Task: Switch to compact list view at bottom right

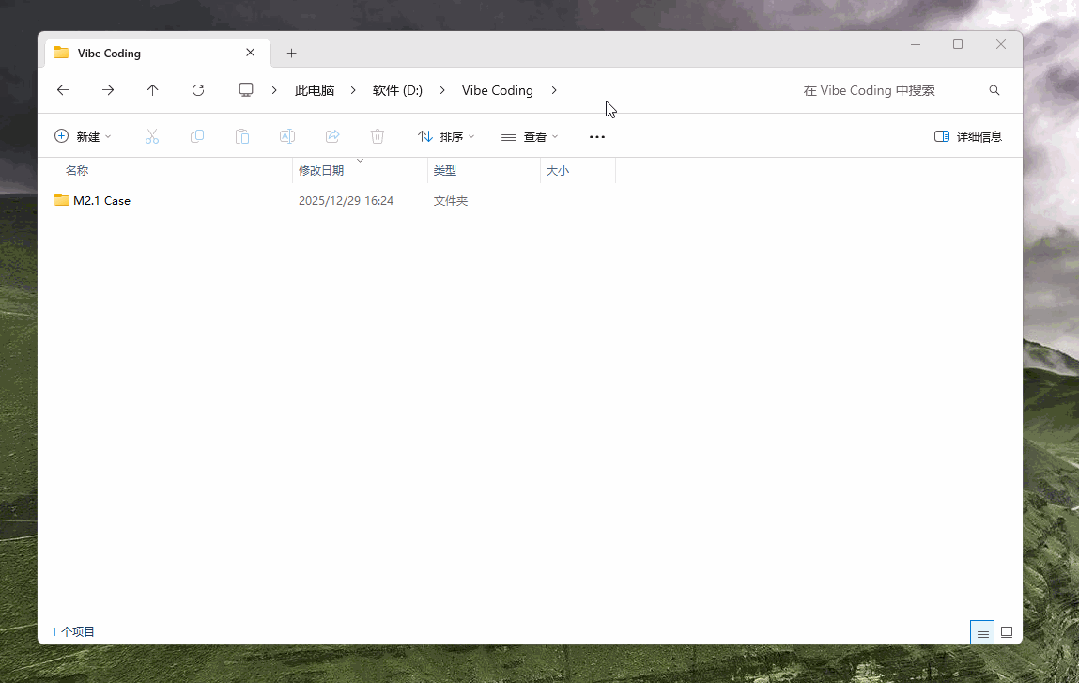Action: point(981,632)
